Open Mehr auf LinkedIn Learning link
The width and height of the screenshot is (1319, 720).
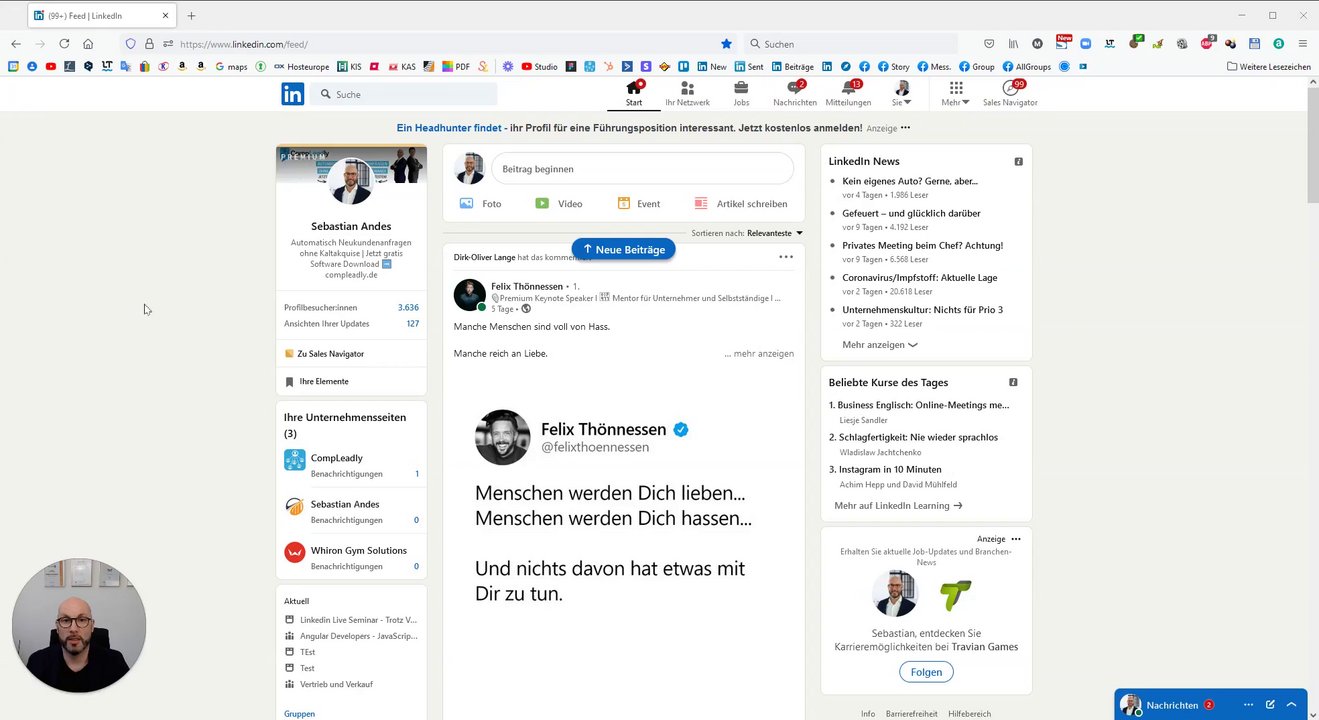[898, 505]
